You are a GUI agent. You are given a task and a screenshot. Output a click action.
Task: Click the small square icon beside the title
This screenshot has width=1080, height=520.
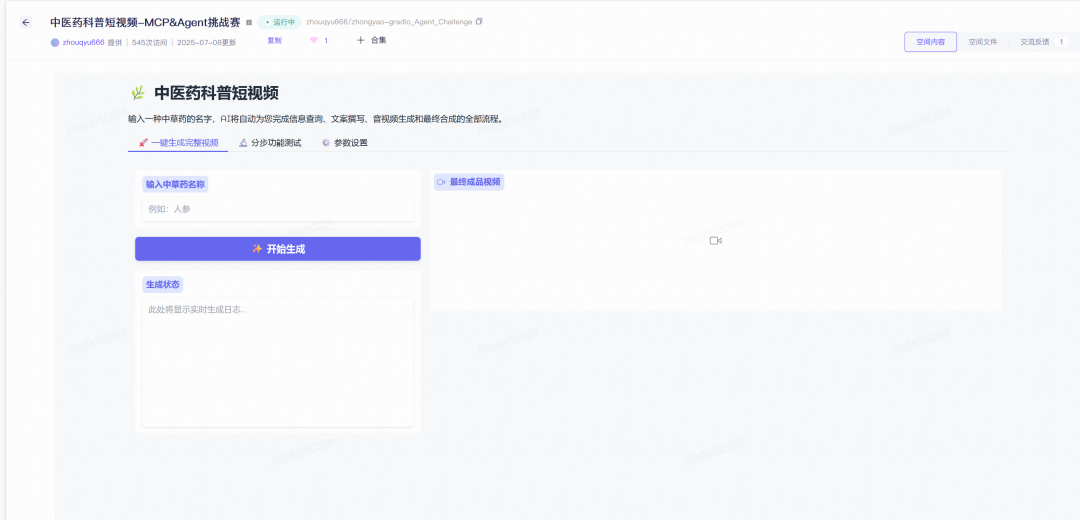(249, 23)
